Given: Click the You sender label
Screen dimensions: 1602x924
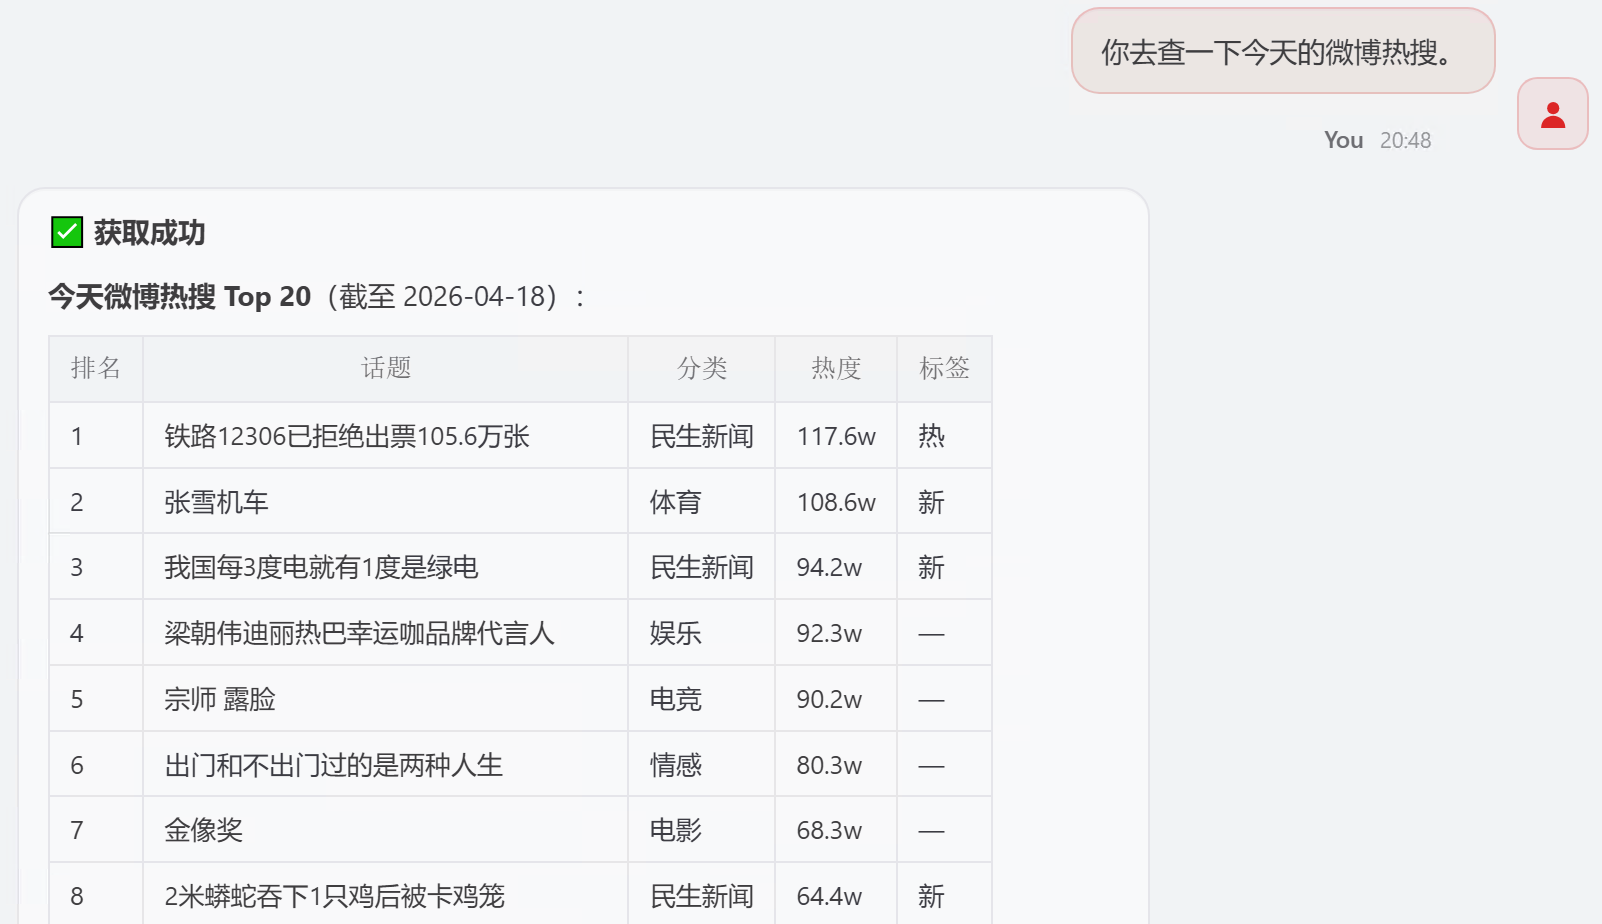Looking at the screenshot, I should 1343,140.
